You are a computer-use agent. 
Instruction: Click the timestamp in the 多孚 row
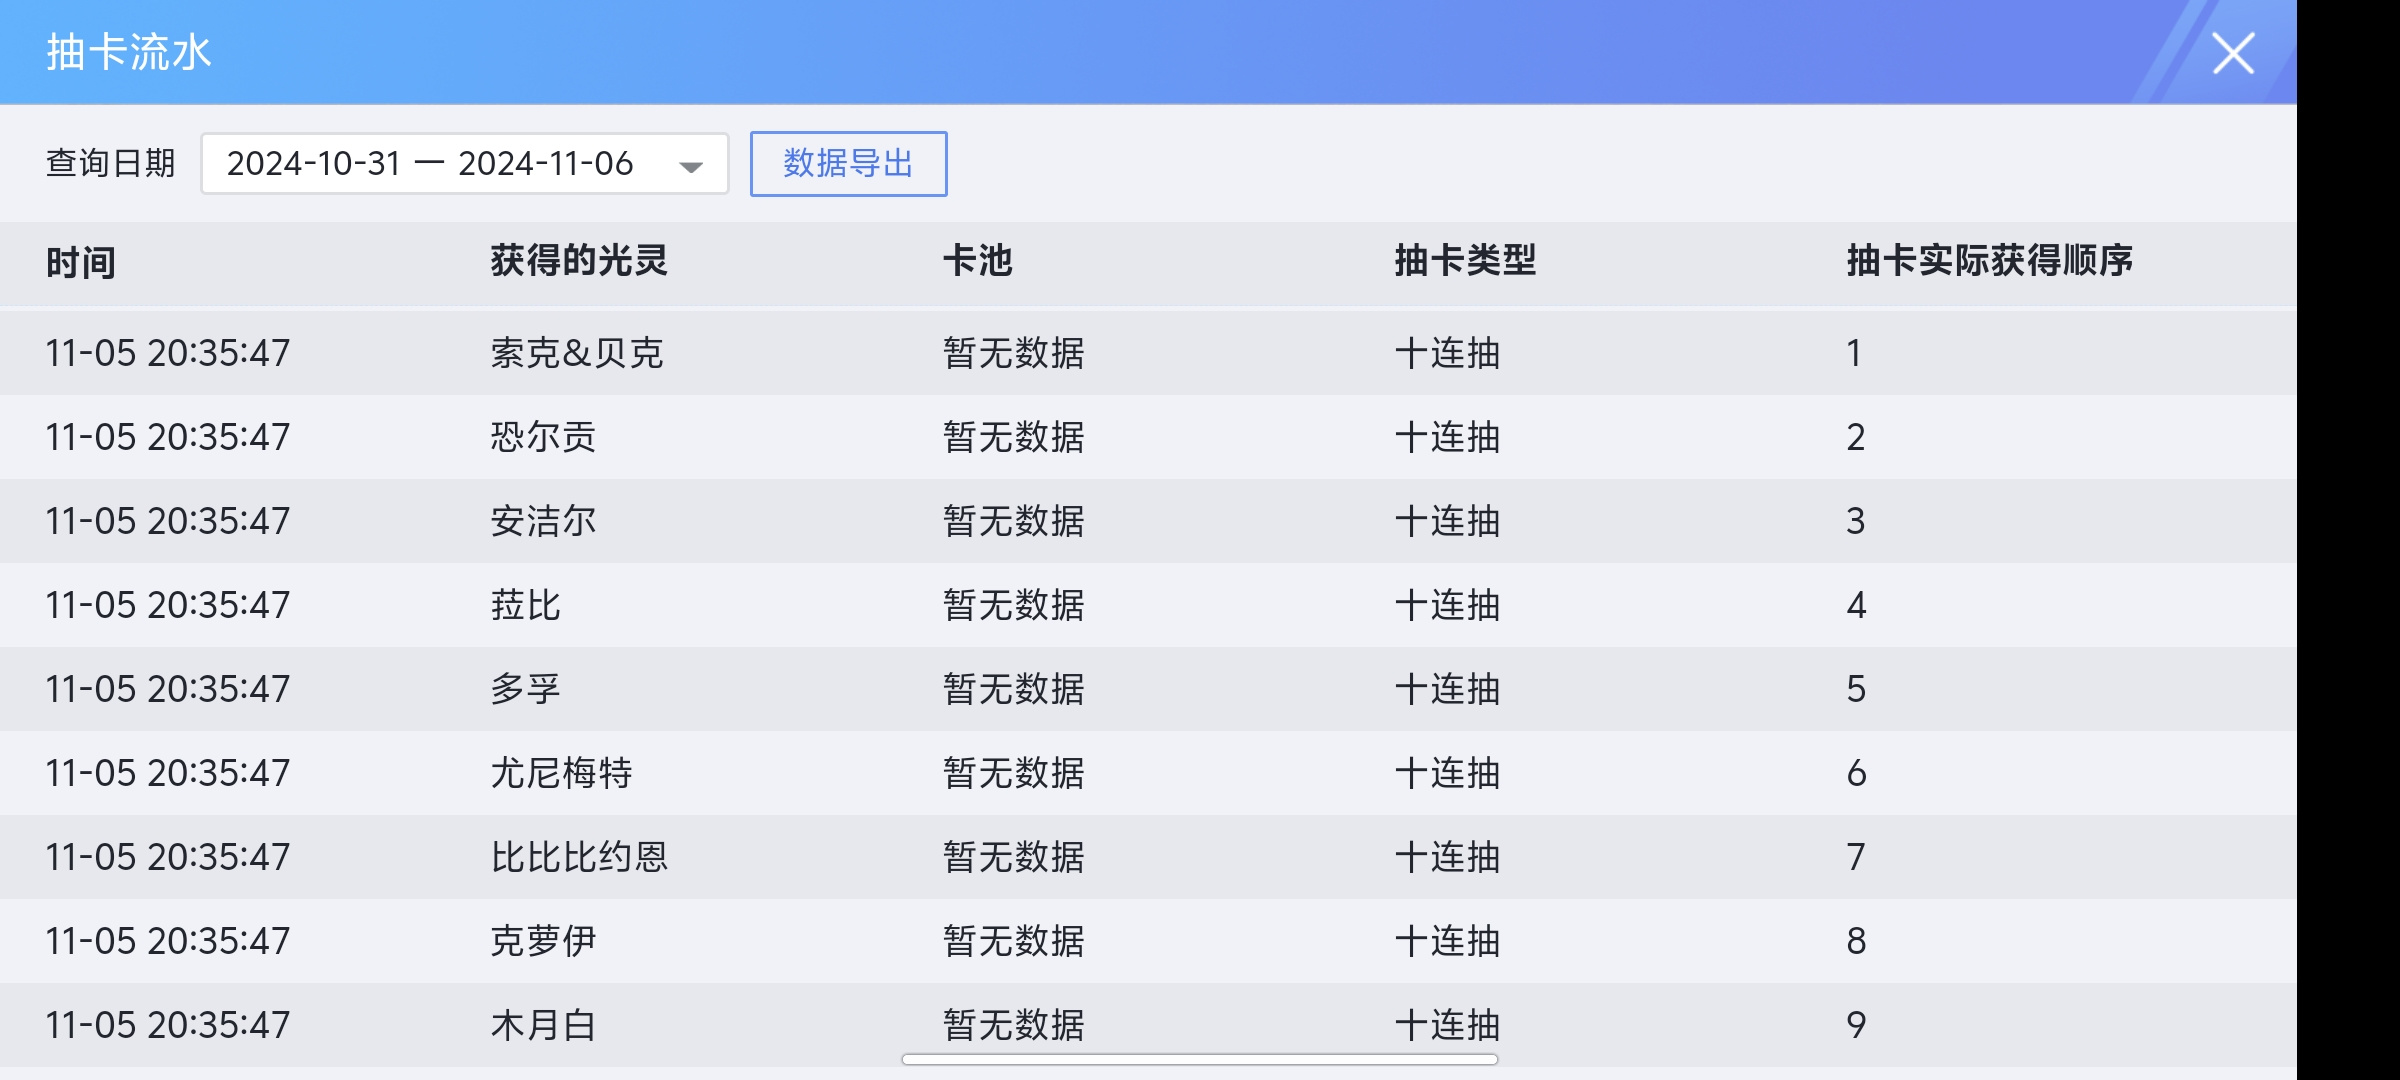[168, 689]
